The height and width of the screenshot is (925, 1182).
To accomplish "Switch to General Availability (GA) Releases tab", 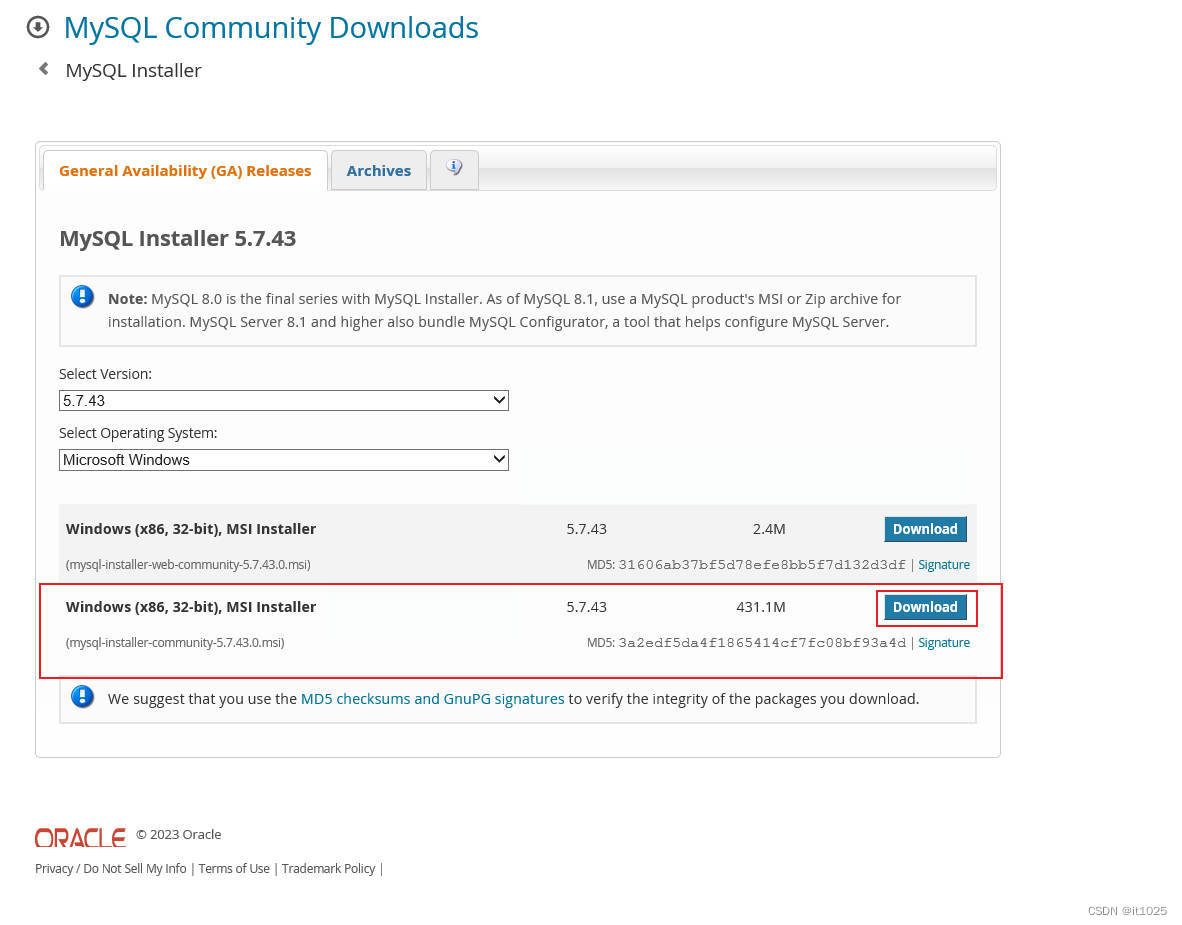I will coord(185,170).
